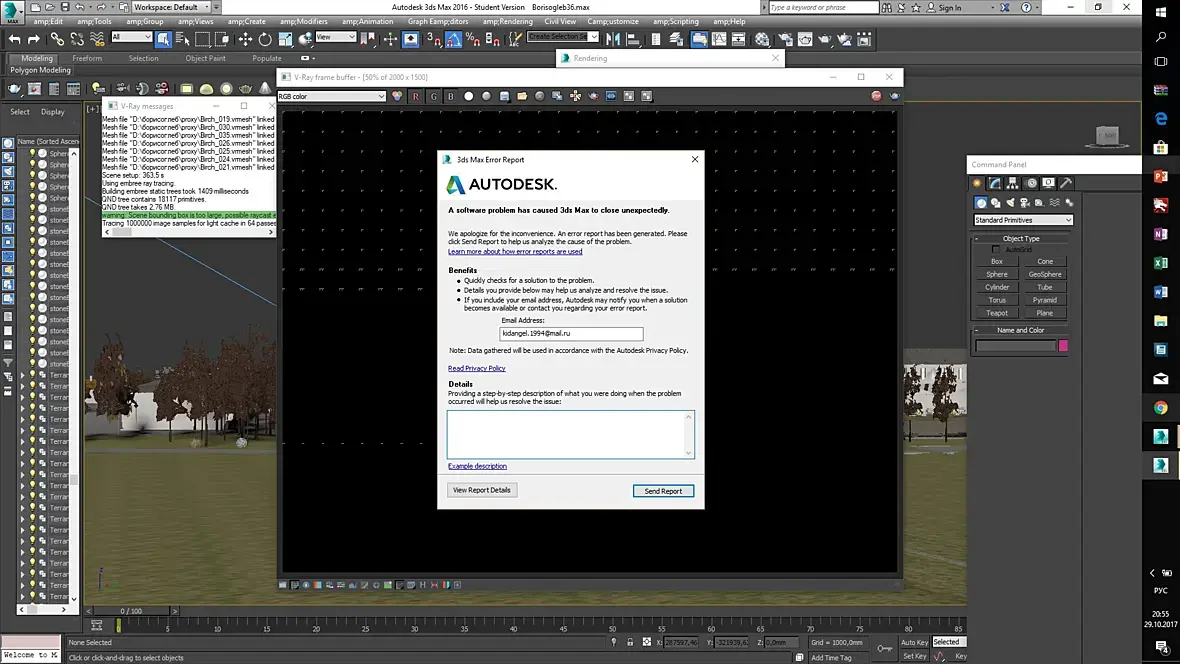
Task: Switch to the Freeform ribbon tab
Action: pos(87,58)
